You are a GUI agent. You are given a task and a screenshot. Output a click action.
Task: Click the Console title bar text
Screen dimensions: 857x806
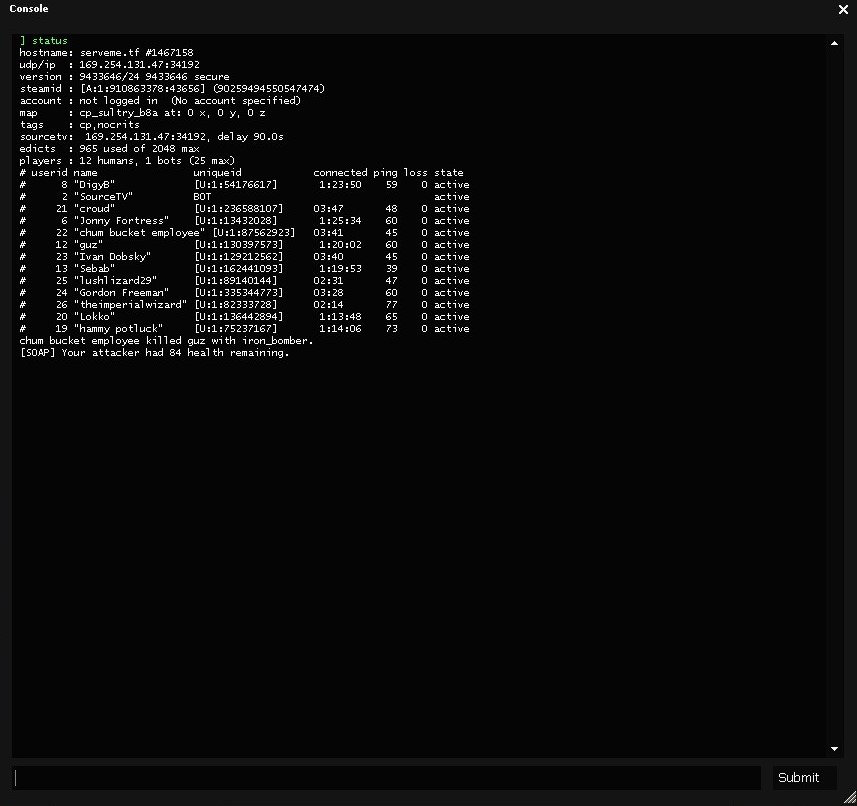pos(29,9)
